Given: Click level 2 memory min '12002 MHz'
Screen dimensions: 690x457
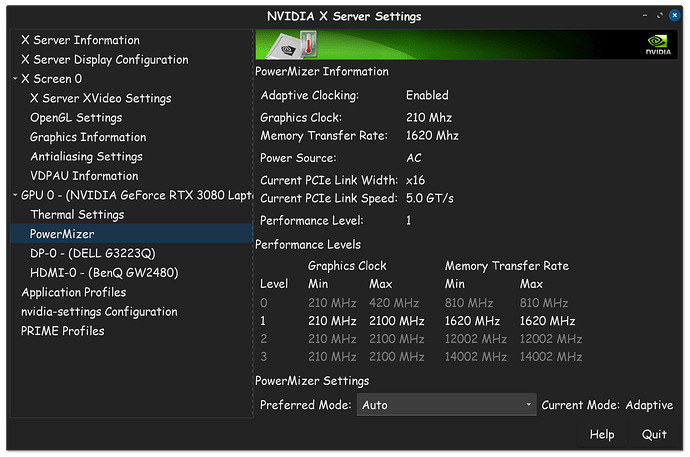Looking at the screenshot, I should click(x=475, y=339).
